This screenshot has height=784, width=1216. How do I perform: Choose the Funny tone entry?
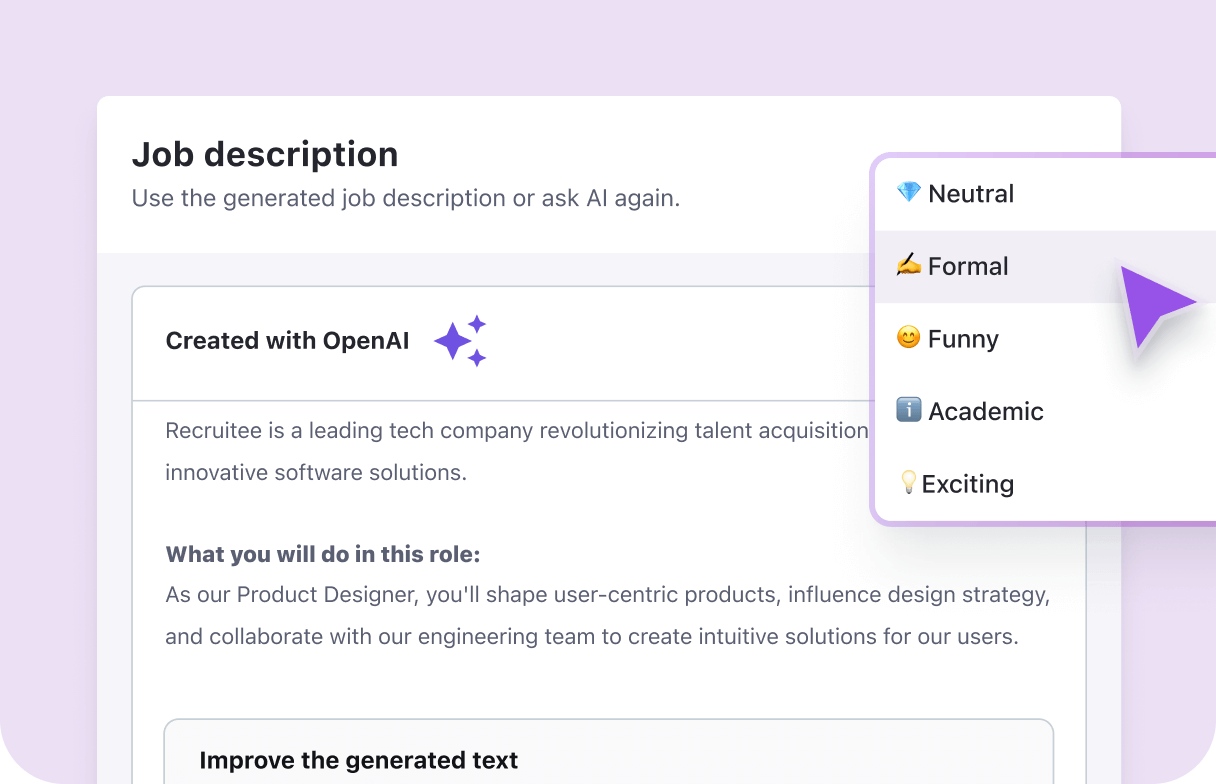[963, 338]
